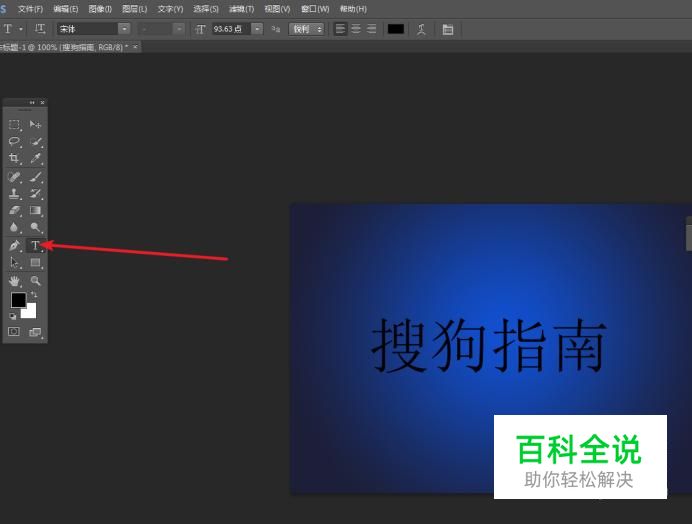Open the anti-aliasing 锐利 dropdown
Screen dimensions: 692x524
coord(307,29)
